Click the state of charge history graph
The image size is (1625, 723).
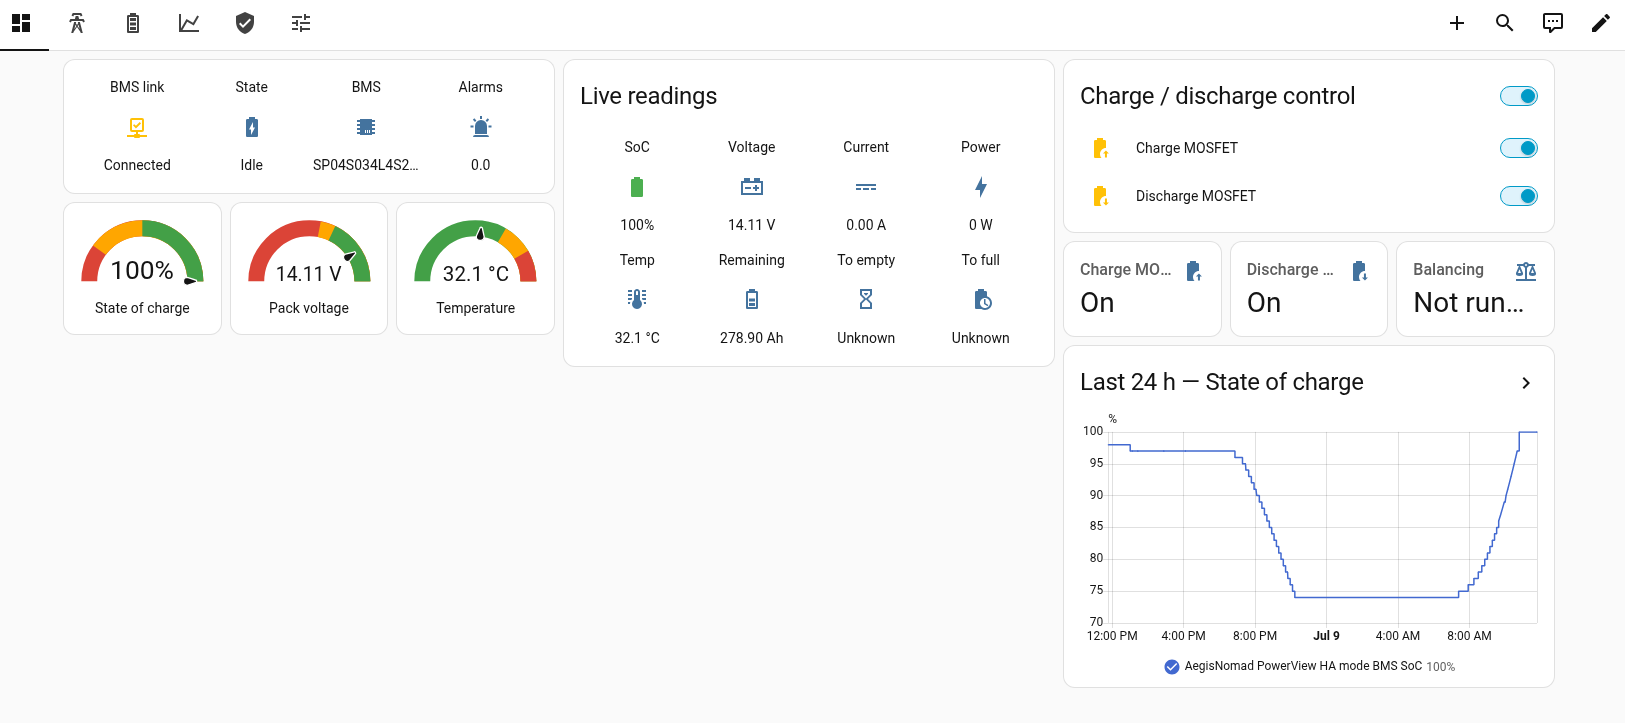coord(1322,527)
